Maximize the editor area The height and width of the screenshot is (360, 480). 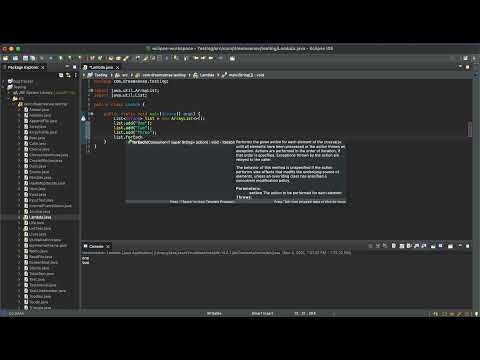[468, 67]
